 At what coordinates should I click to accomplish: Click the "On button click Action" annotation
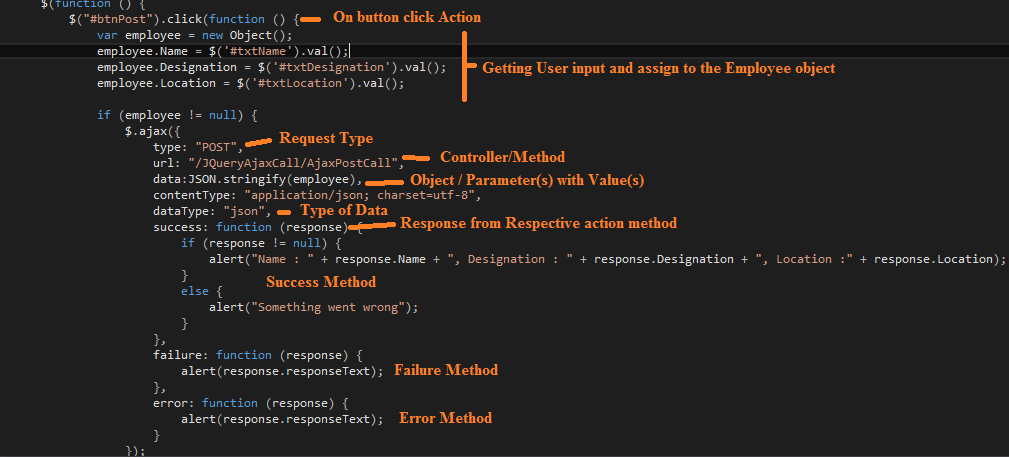coord(406,18)
